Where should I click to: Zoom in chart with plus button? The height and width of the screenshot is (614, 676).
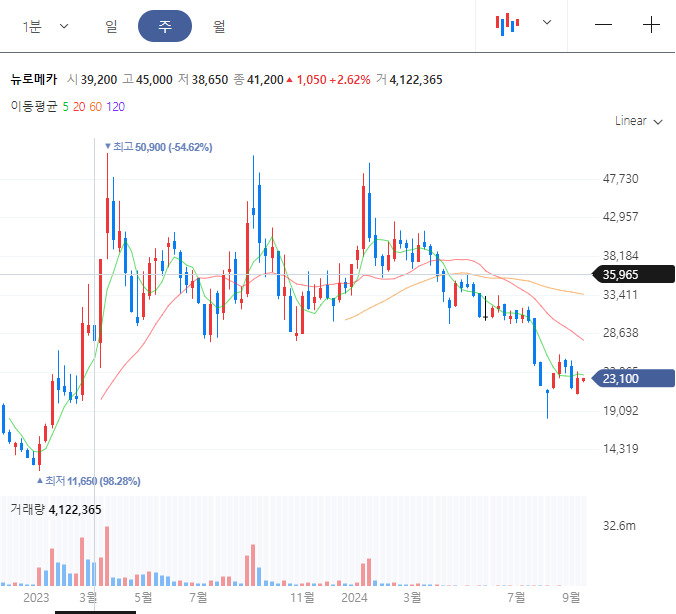651,25
